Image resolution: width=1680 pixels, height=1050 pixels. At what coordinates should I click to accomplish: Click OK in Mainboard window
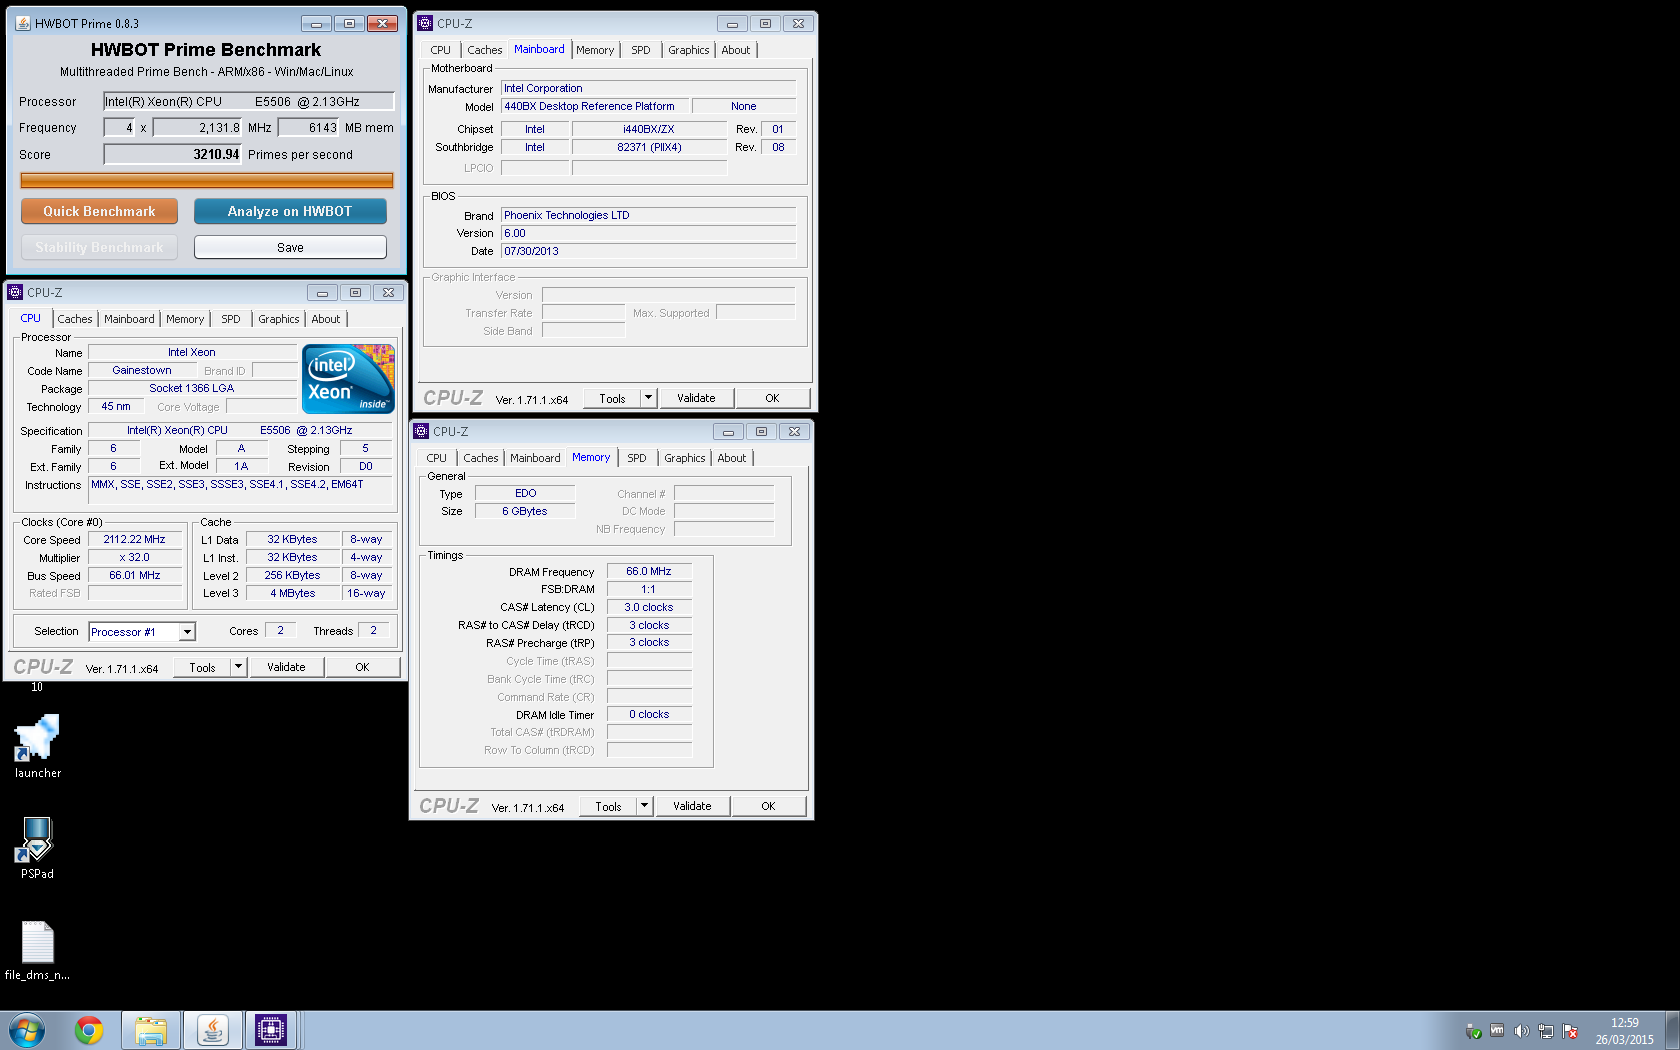[772, 398]
